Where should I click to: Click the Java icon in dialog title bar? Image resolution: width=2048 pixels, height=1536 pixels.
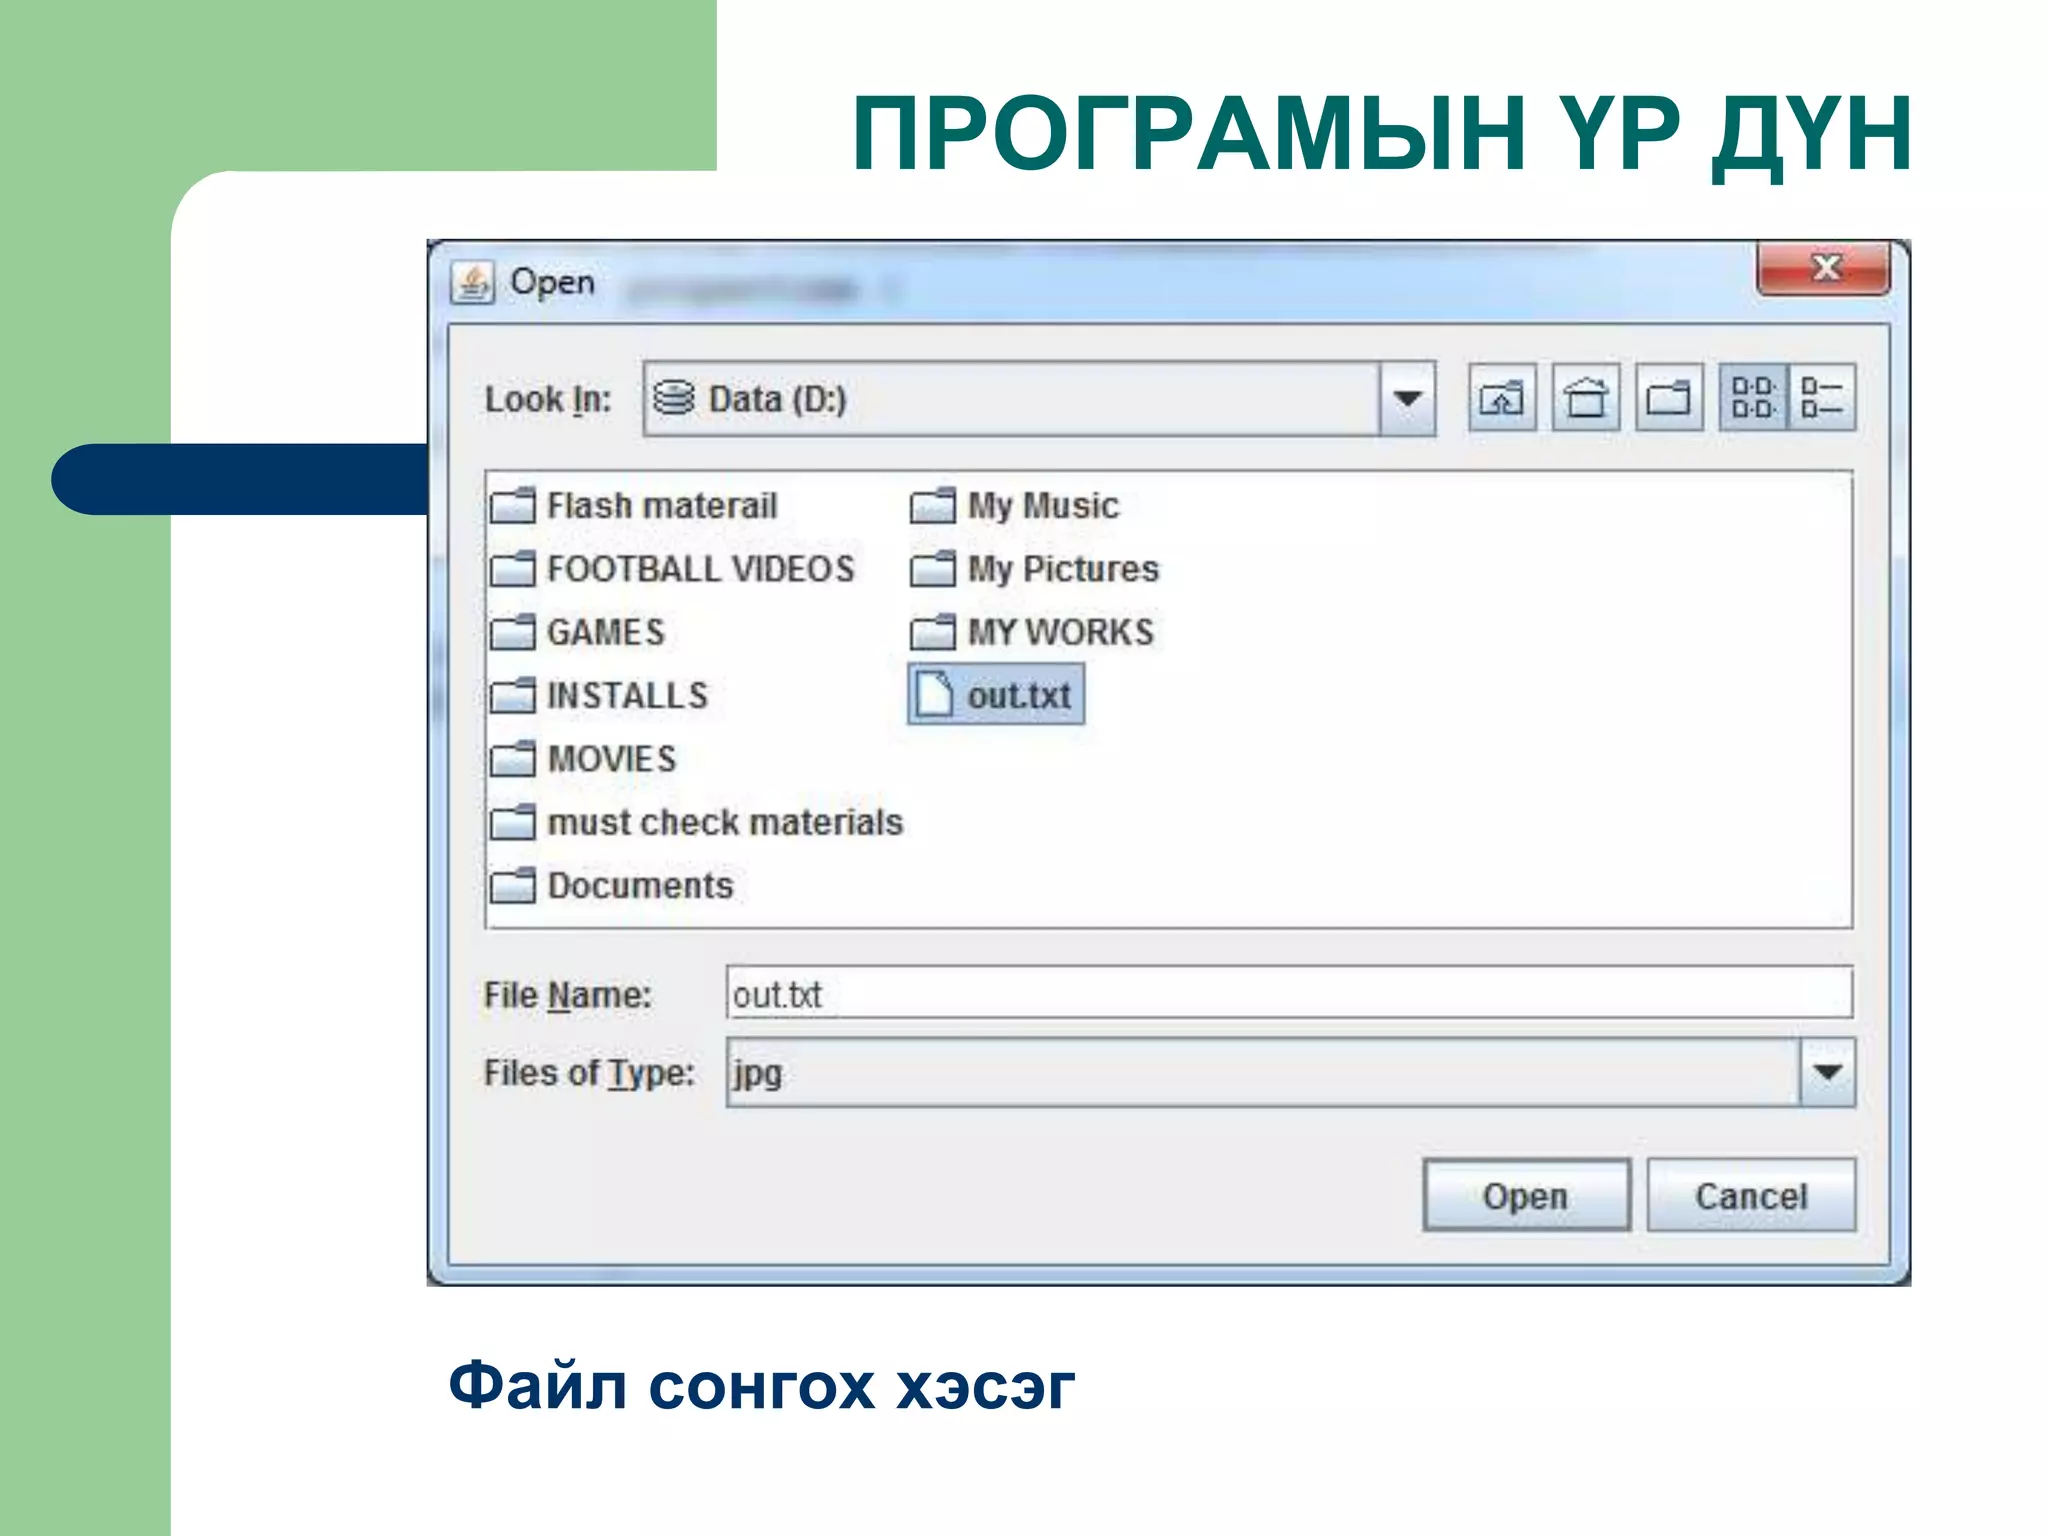[x=472, y=283]
